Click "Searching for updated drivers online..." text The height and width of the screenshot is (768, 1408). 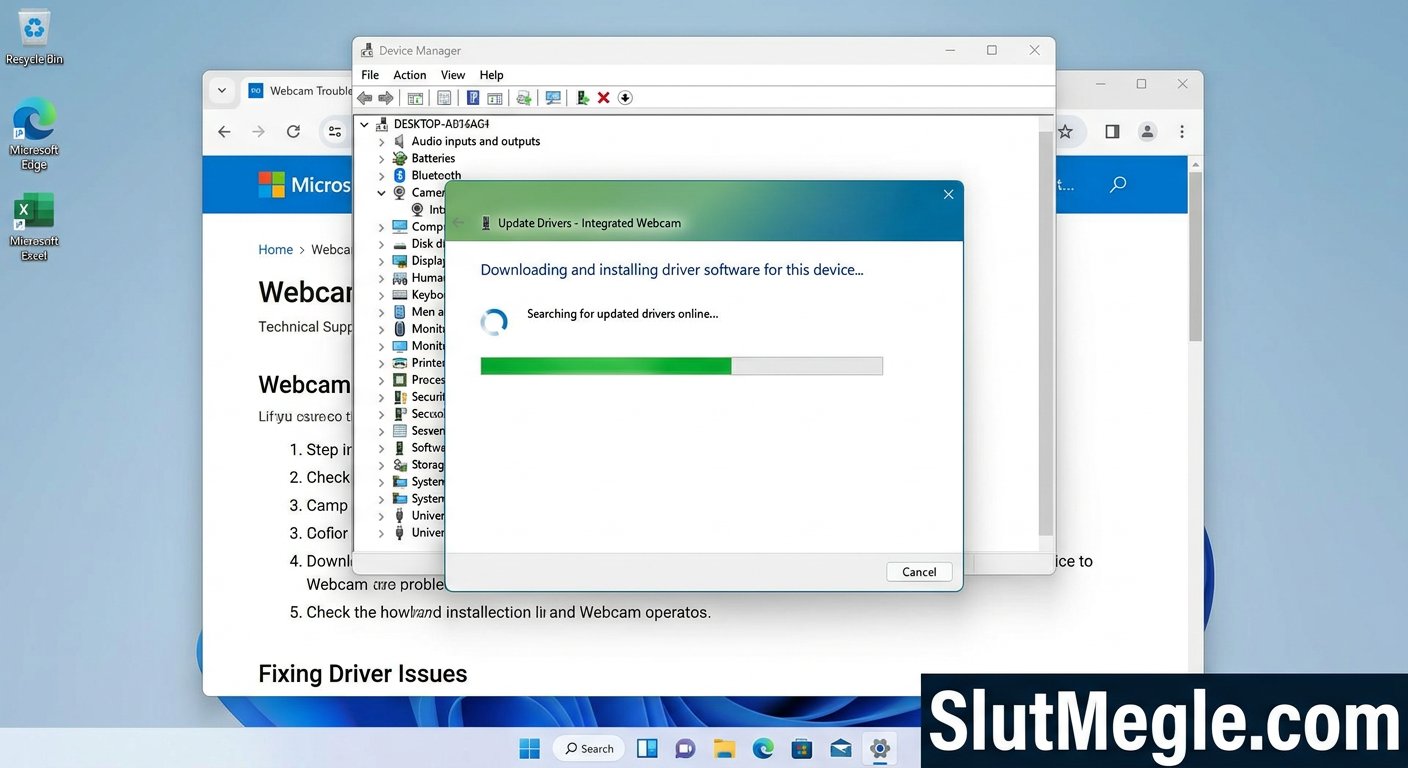click(x=622, y=314)
